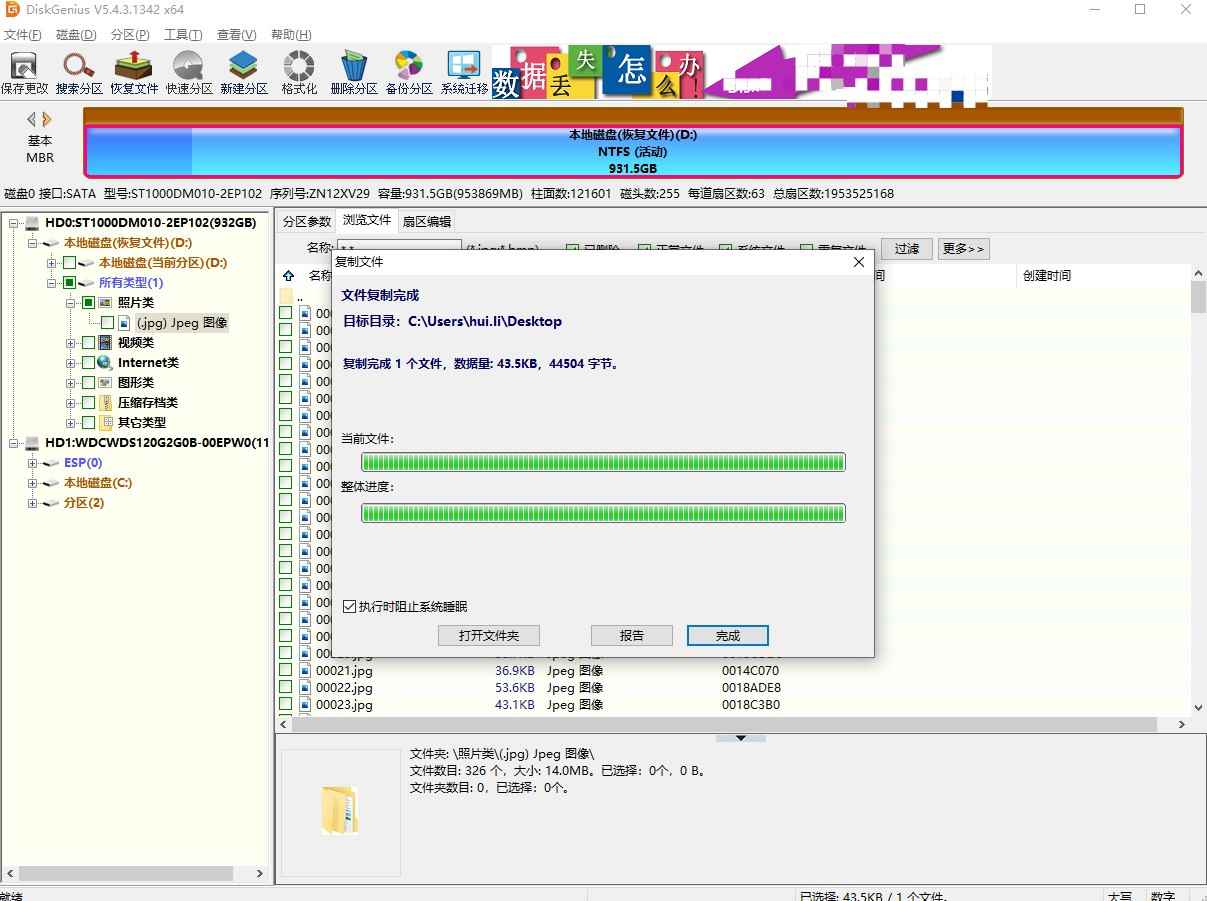Open the 恢复文件 (Recover Files) tool
This screenshot has height=901, width=1207.
(x=133, y=70)
